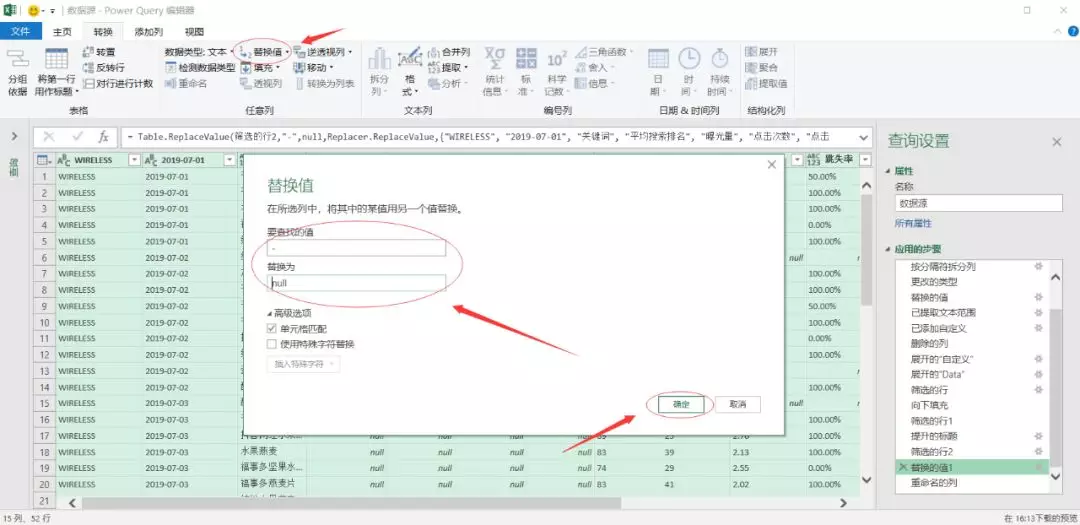
Task: Switch to the 主页 (Home) tab
Action: 63,32
